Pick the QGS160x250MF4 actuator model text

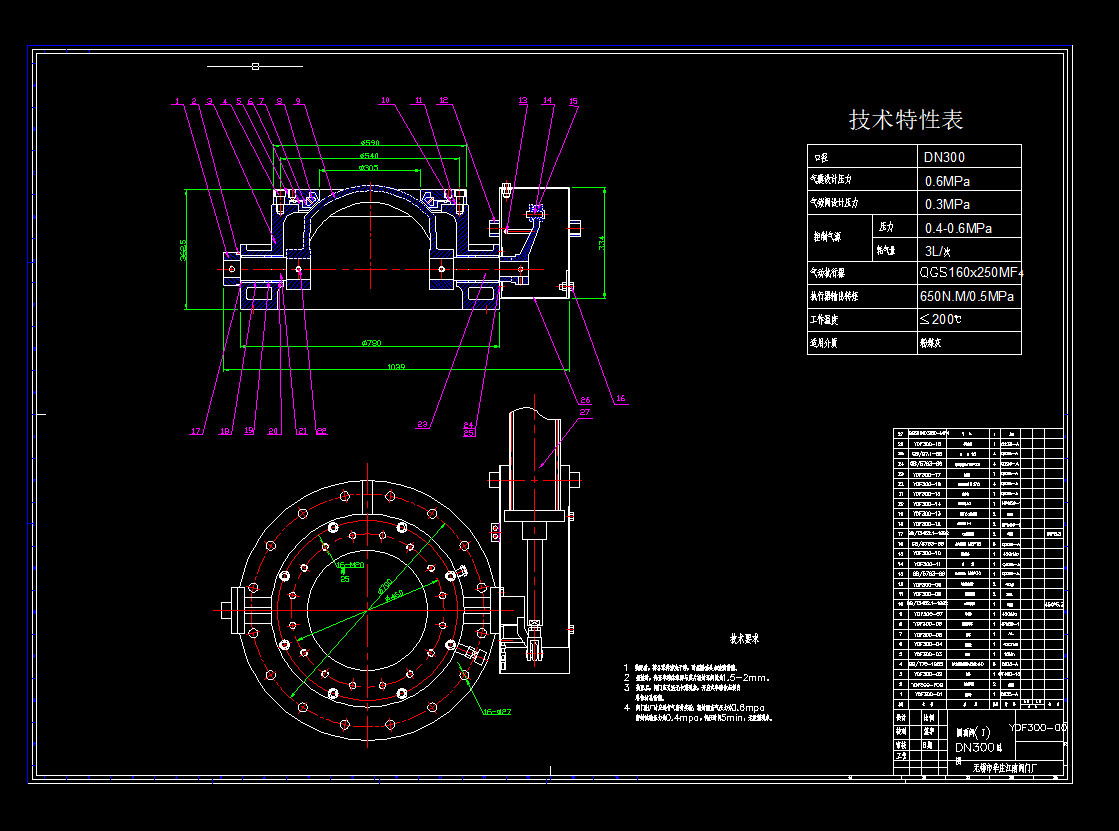pyautogui.click(x=971, y=272)
